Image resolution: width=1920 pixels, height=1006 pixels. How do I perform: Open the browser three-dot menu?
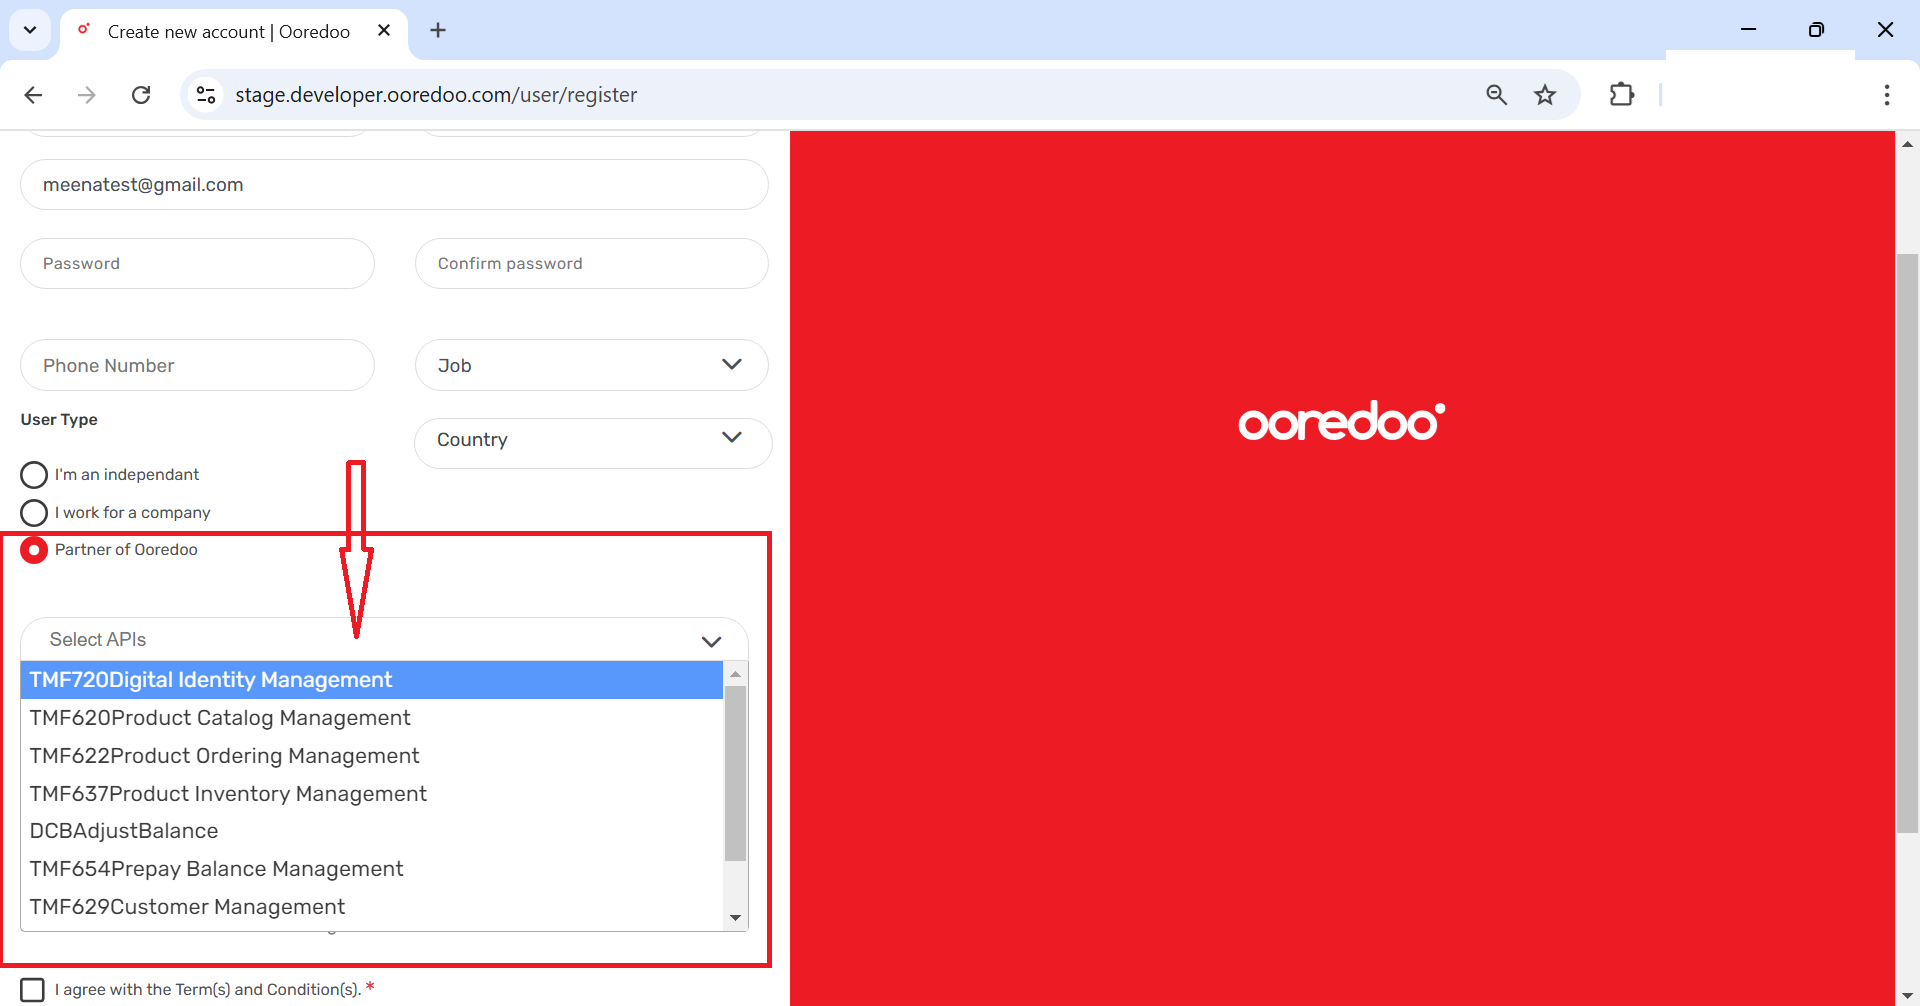(x=1886, y=94)
